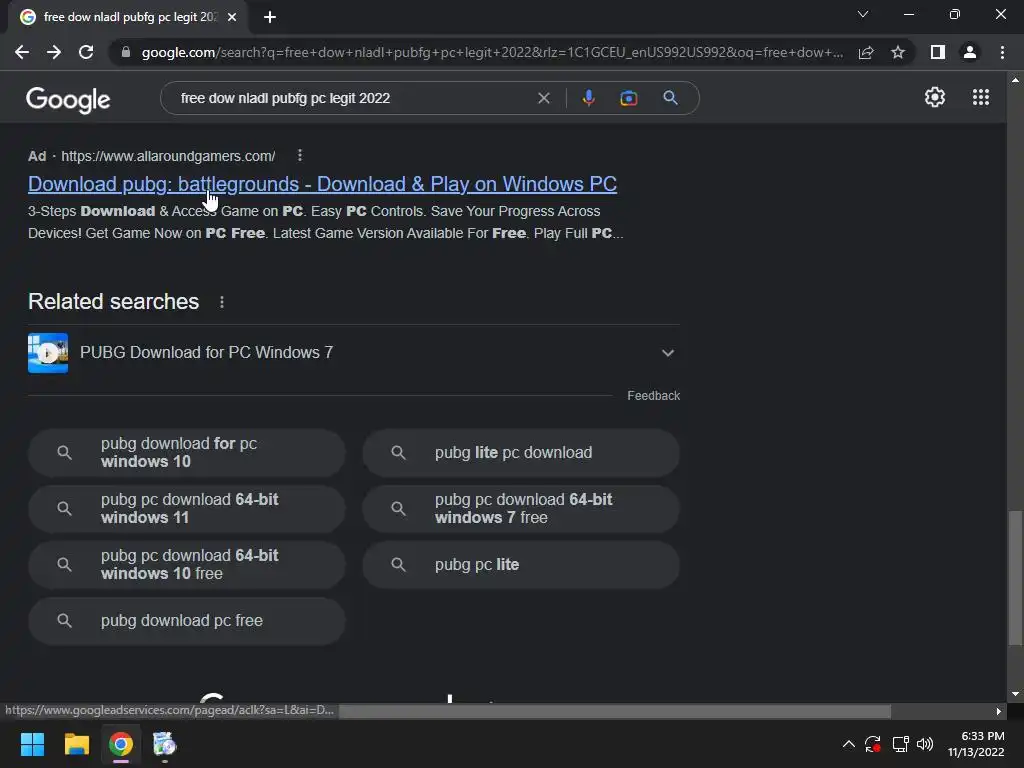The width and height of the screenshot is (1024, 768).
Task: Click the vertical page scrollbar thumb
Action: pos(1015,577)
